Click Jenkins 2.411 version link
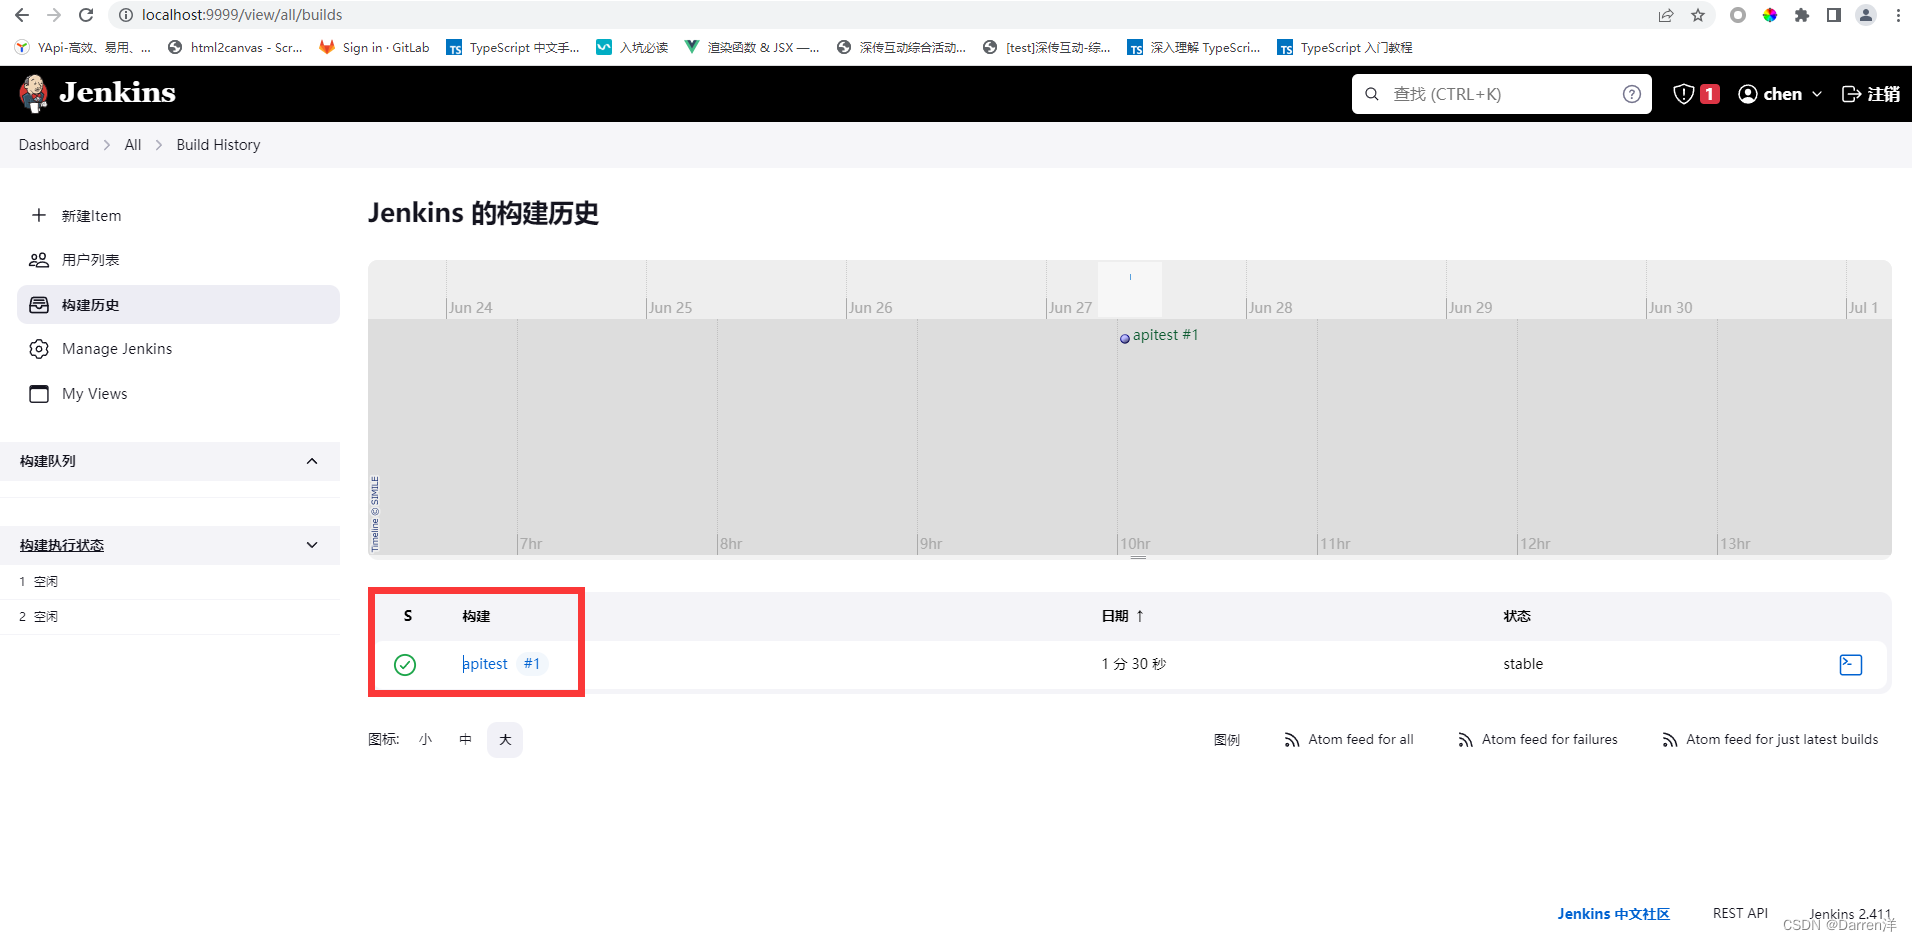The height and width of the screenshot is (941, 1912). point(1850,914)
